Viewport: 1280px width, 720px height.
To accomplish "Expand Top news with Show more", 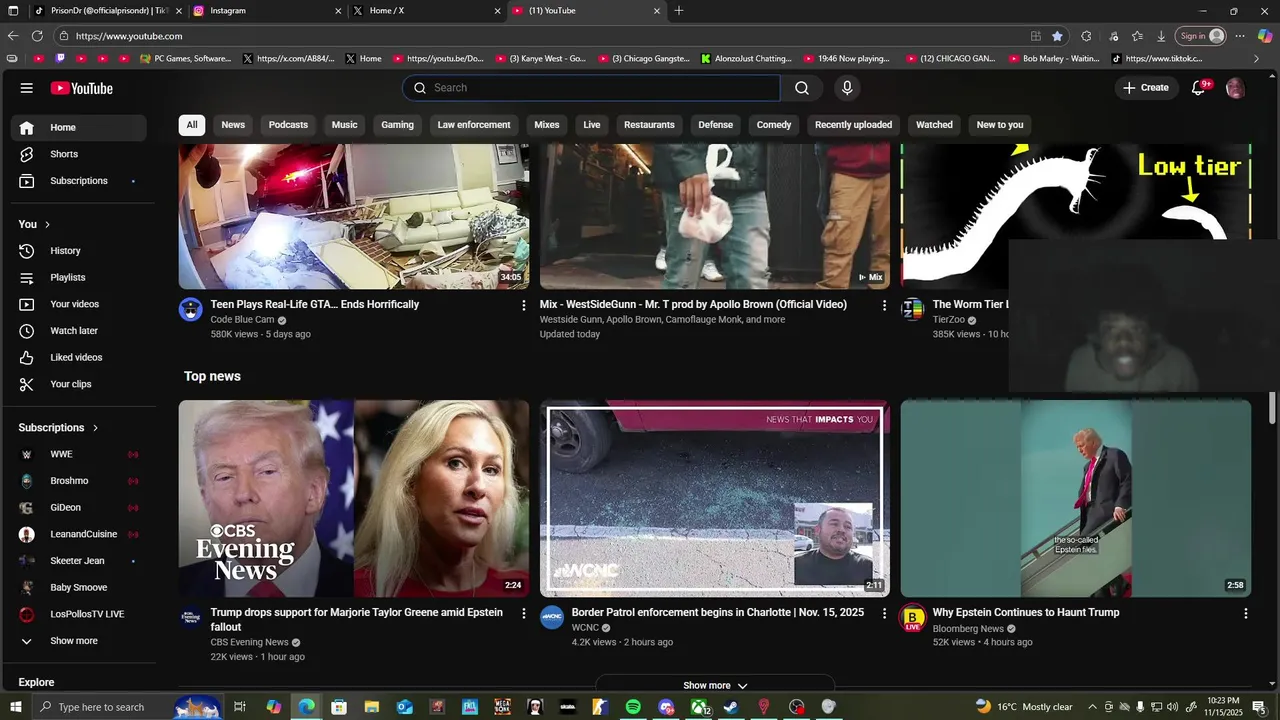I will click(x=715, y=686).
